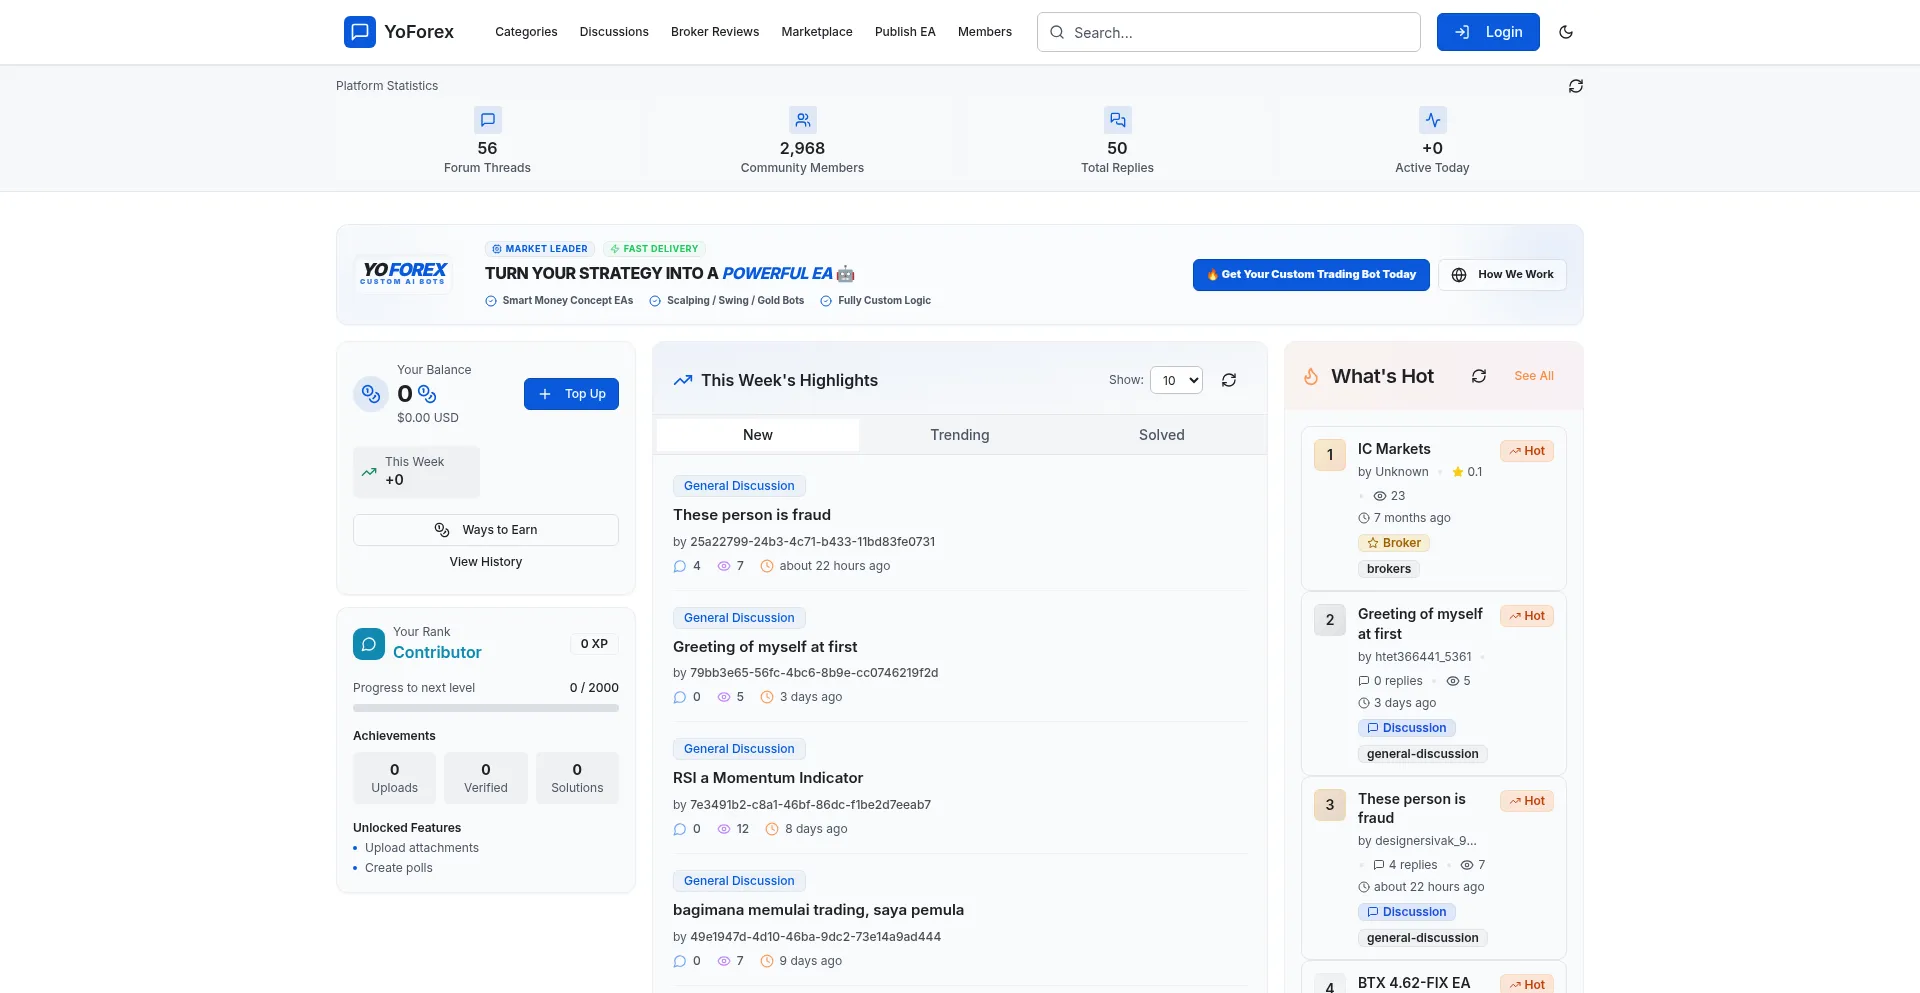Click See All in What's Hot
This screenshot has height=993, width=1920.
tap(1534, 376)
